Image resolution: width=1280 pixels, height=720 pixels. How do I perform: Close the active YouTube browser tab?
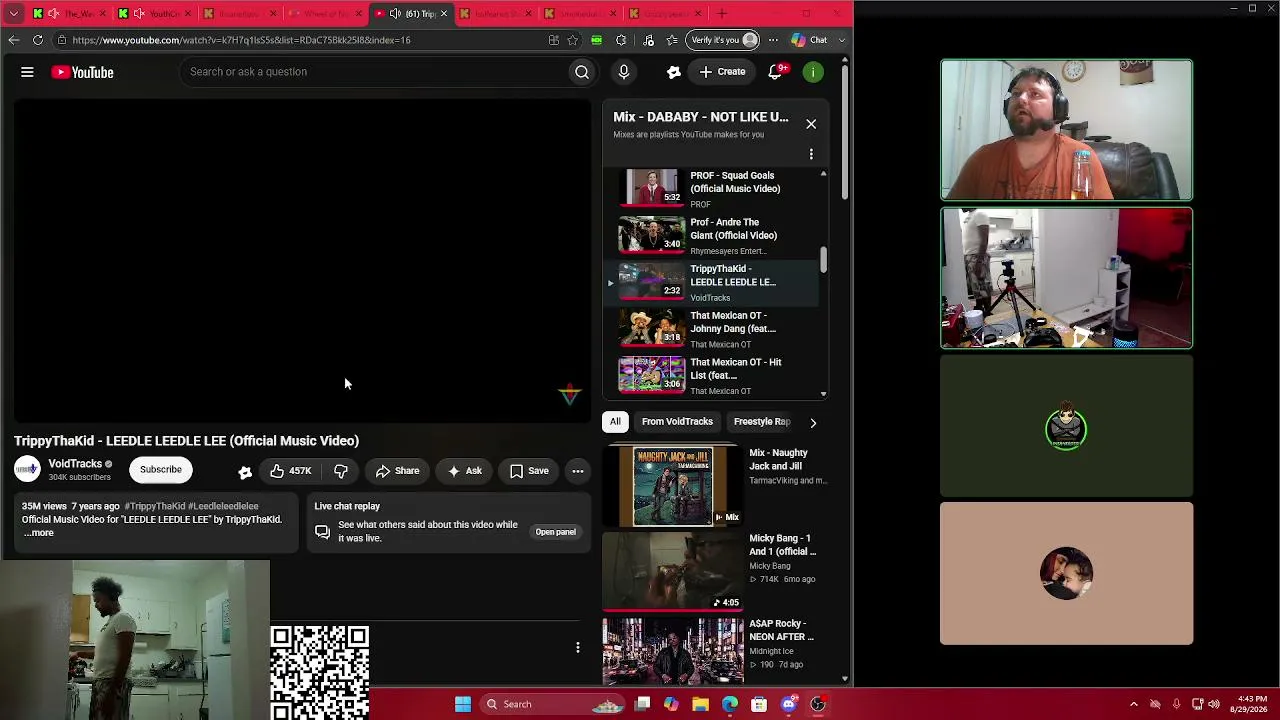pos(444,13)
